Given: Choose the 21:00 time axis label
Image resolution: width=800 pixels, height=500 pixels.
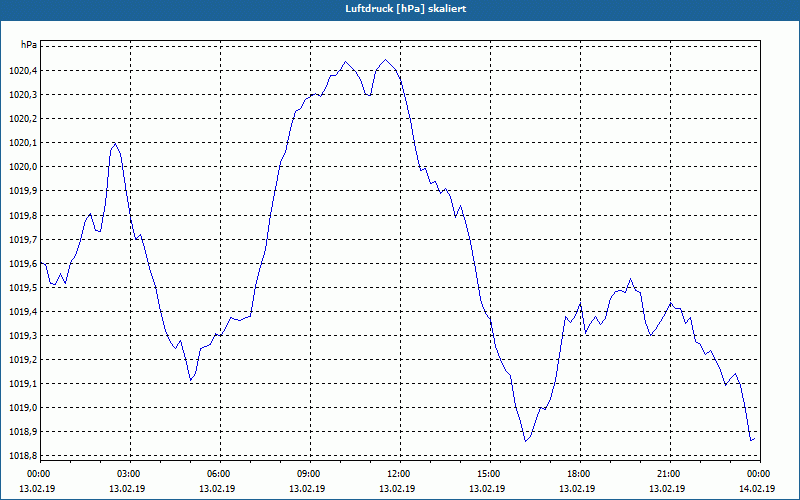Looking at the screenshot, I should 668,474.
